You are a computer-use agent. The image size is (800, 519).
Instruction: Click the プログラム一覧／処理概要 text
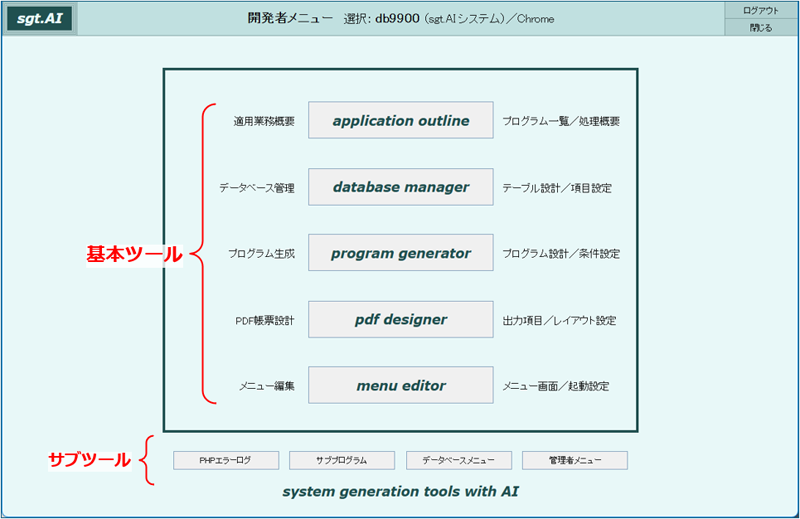(561, 121)
